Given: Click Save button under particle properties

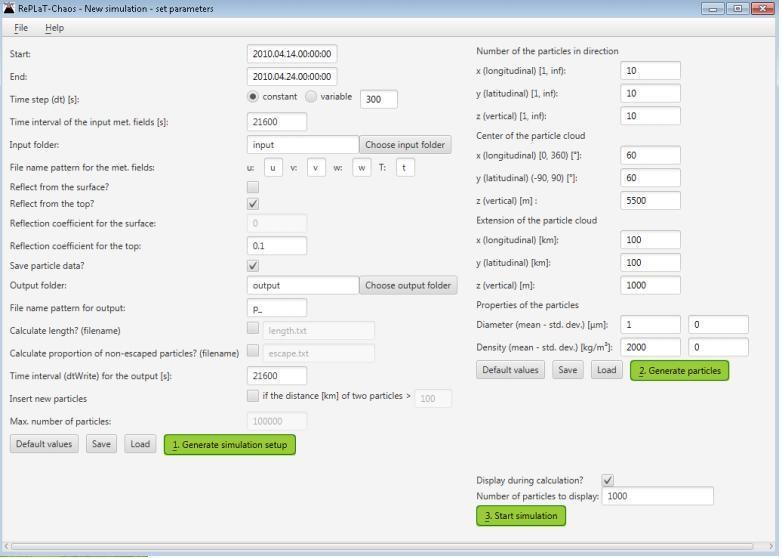Looking at the screenshot, I should click(568, 370).
